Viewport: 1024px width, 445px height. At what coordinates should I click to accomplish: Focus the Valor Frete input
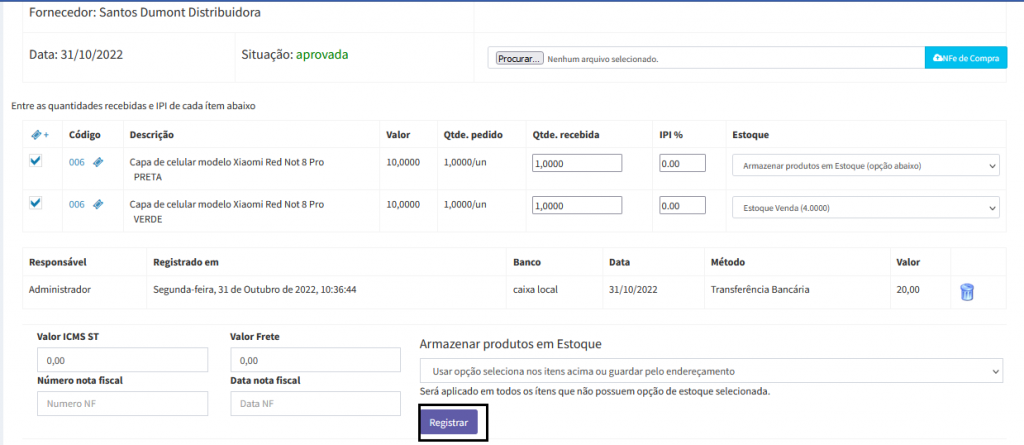[315, 360]
